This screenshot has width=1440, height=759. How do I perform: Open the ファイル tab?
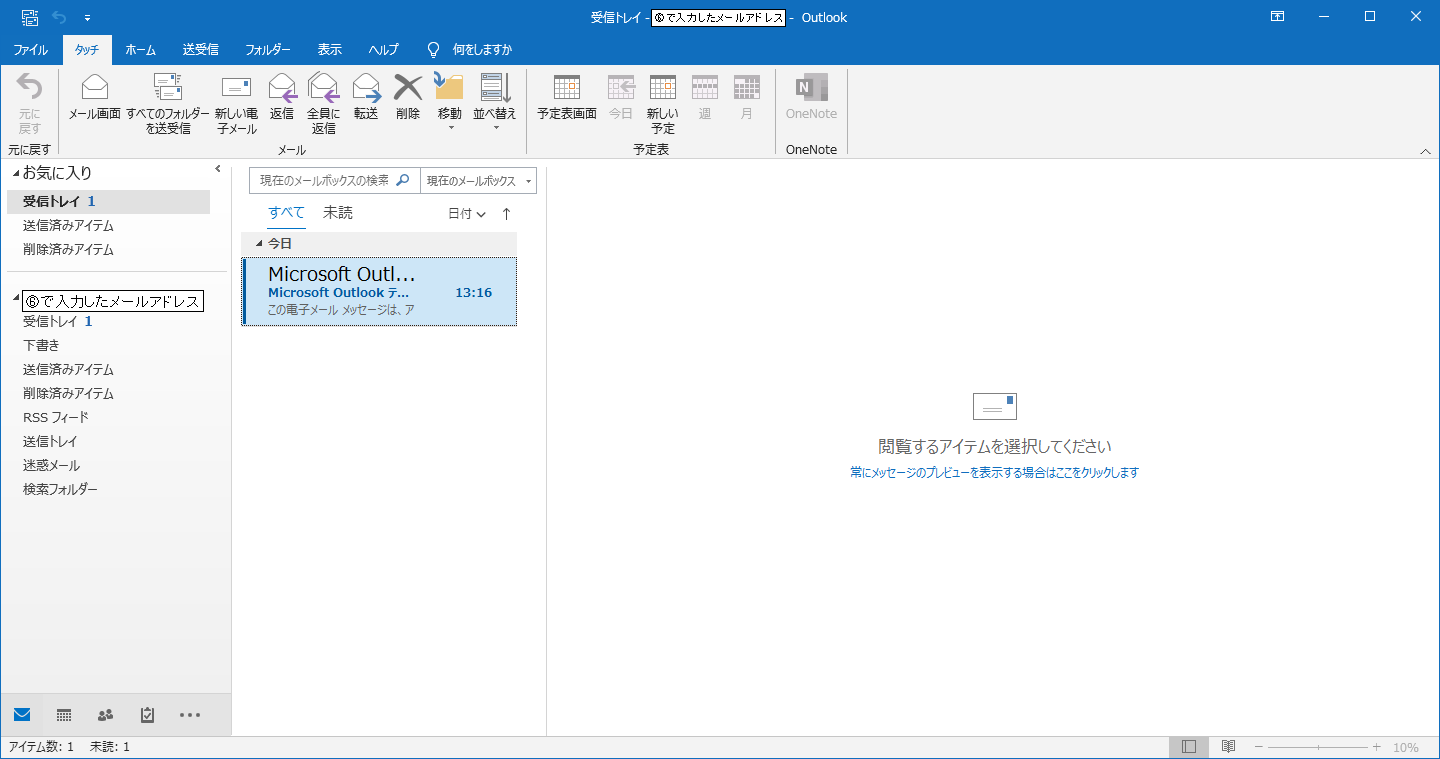point(30,50)
